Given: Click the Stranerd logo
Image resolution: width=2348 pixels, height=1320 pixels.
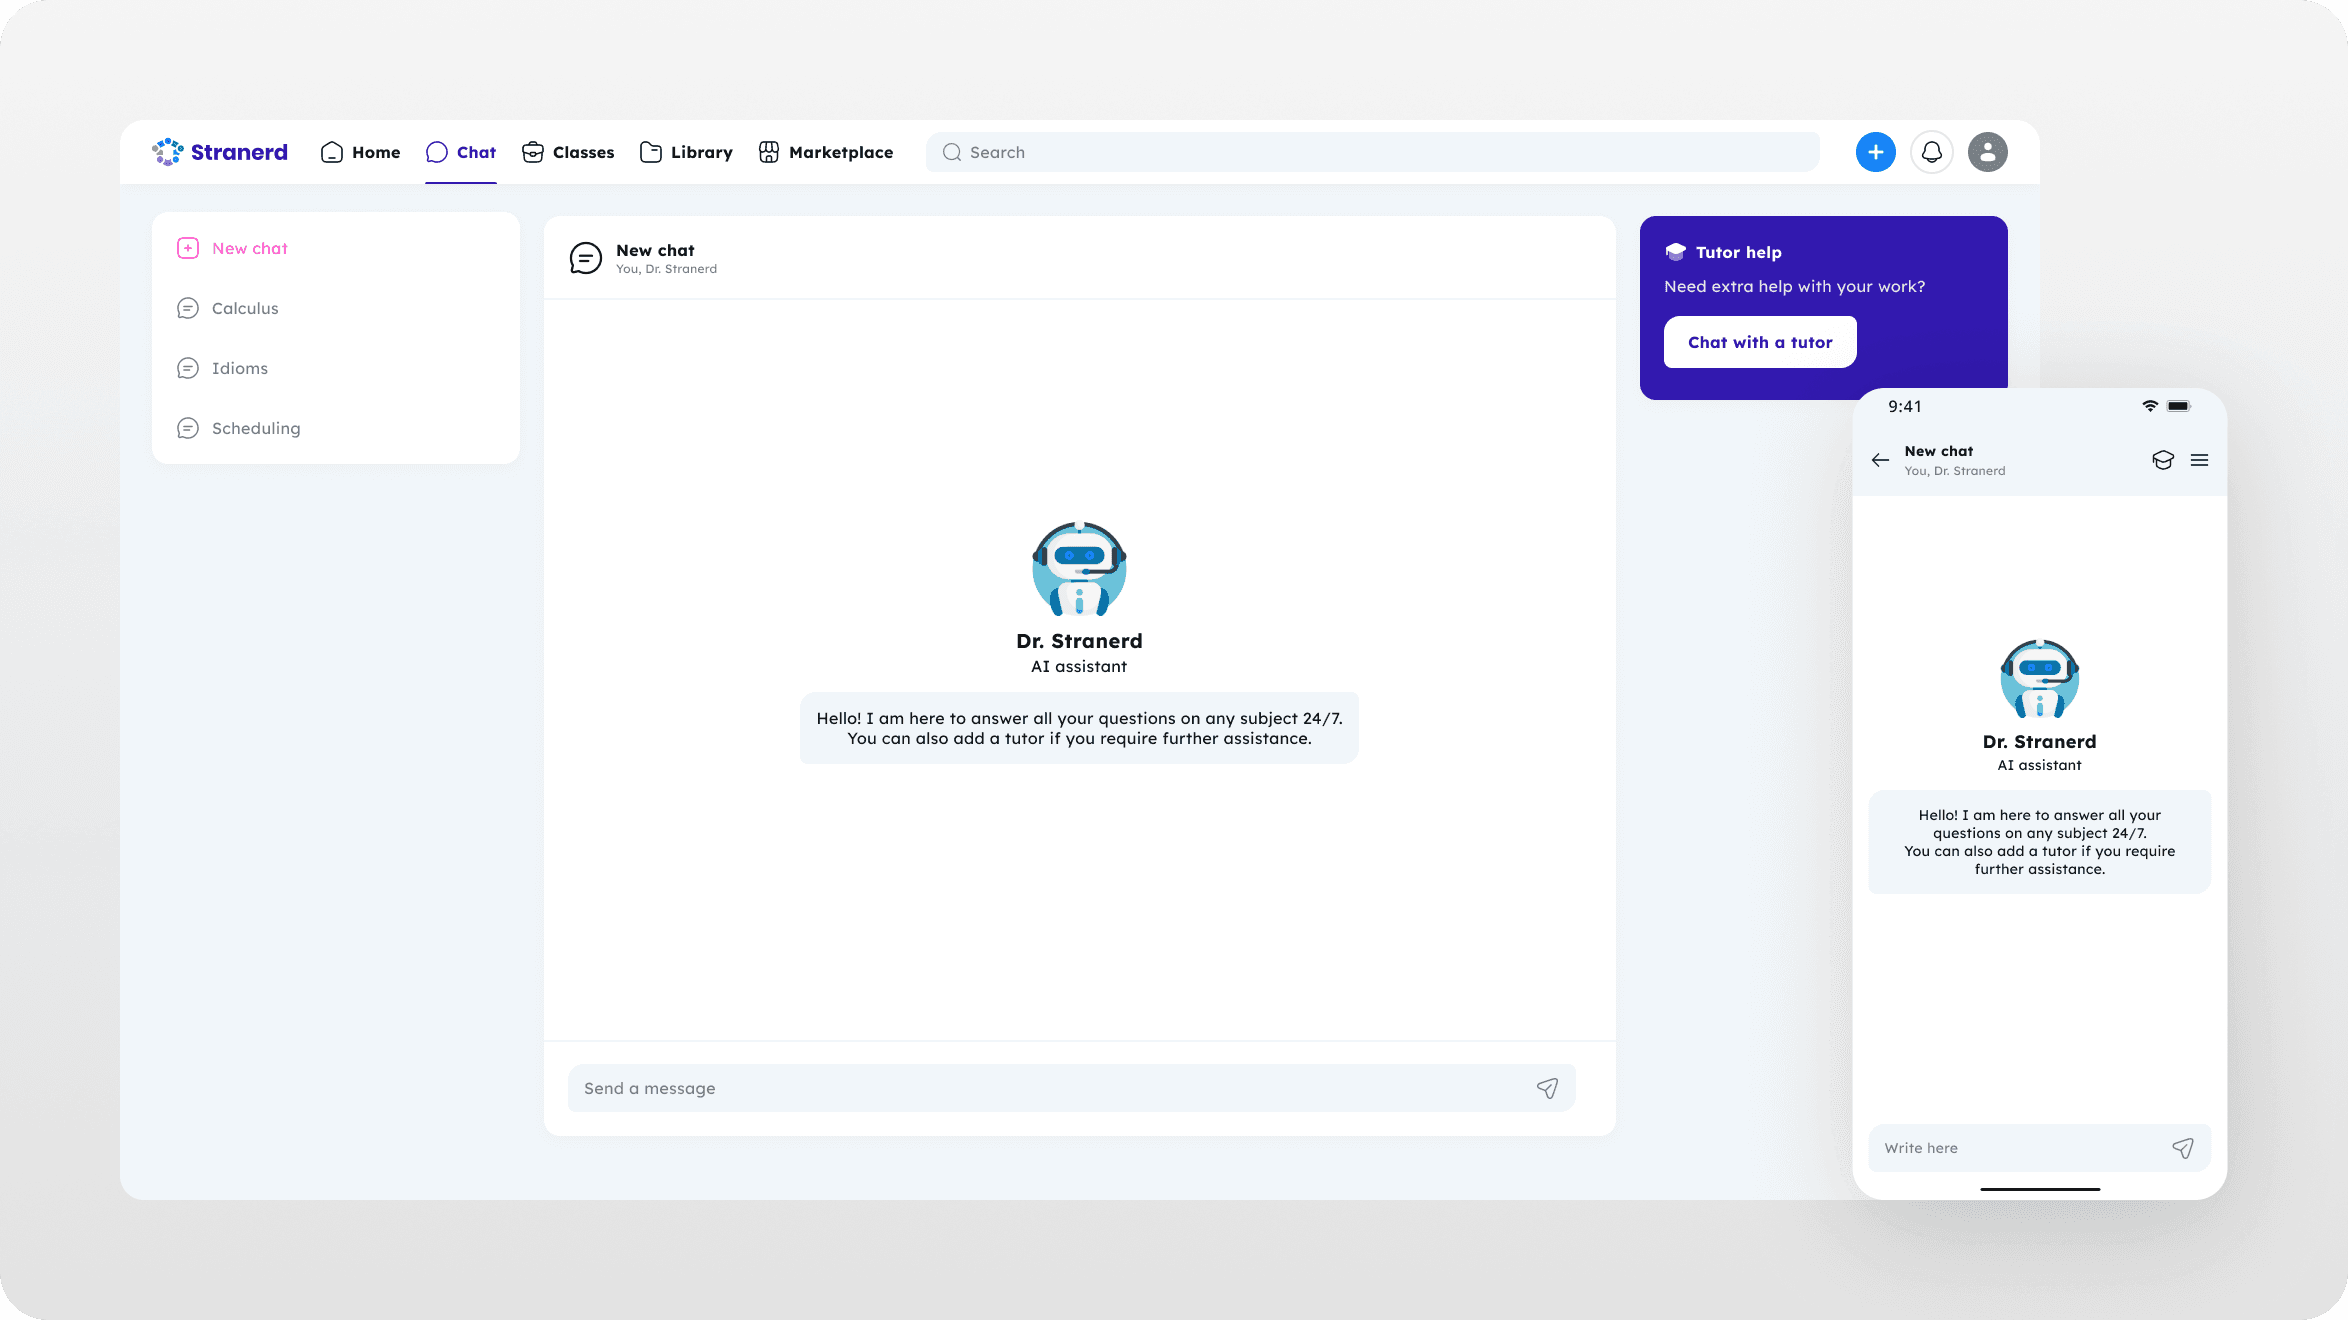Looking at the screenshot, I should coord(220,152).
